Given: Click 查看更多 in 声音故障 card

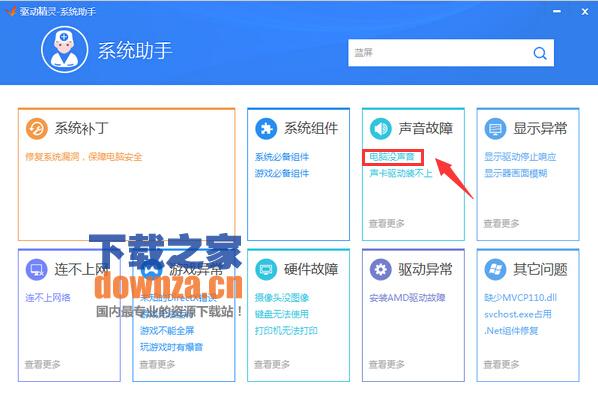Looking at the screenshot, I should (x=387, y=223).
